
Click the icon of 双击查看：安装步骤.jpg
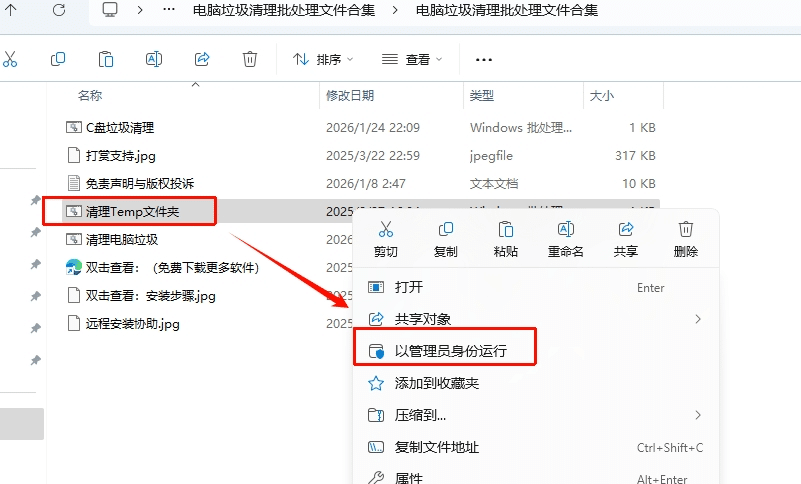(x=74, y=295)
